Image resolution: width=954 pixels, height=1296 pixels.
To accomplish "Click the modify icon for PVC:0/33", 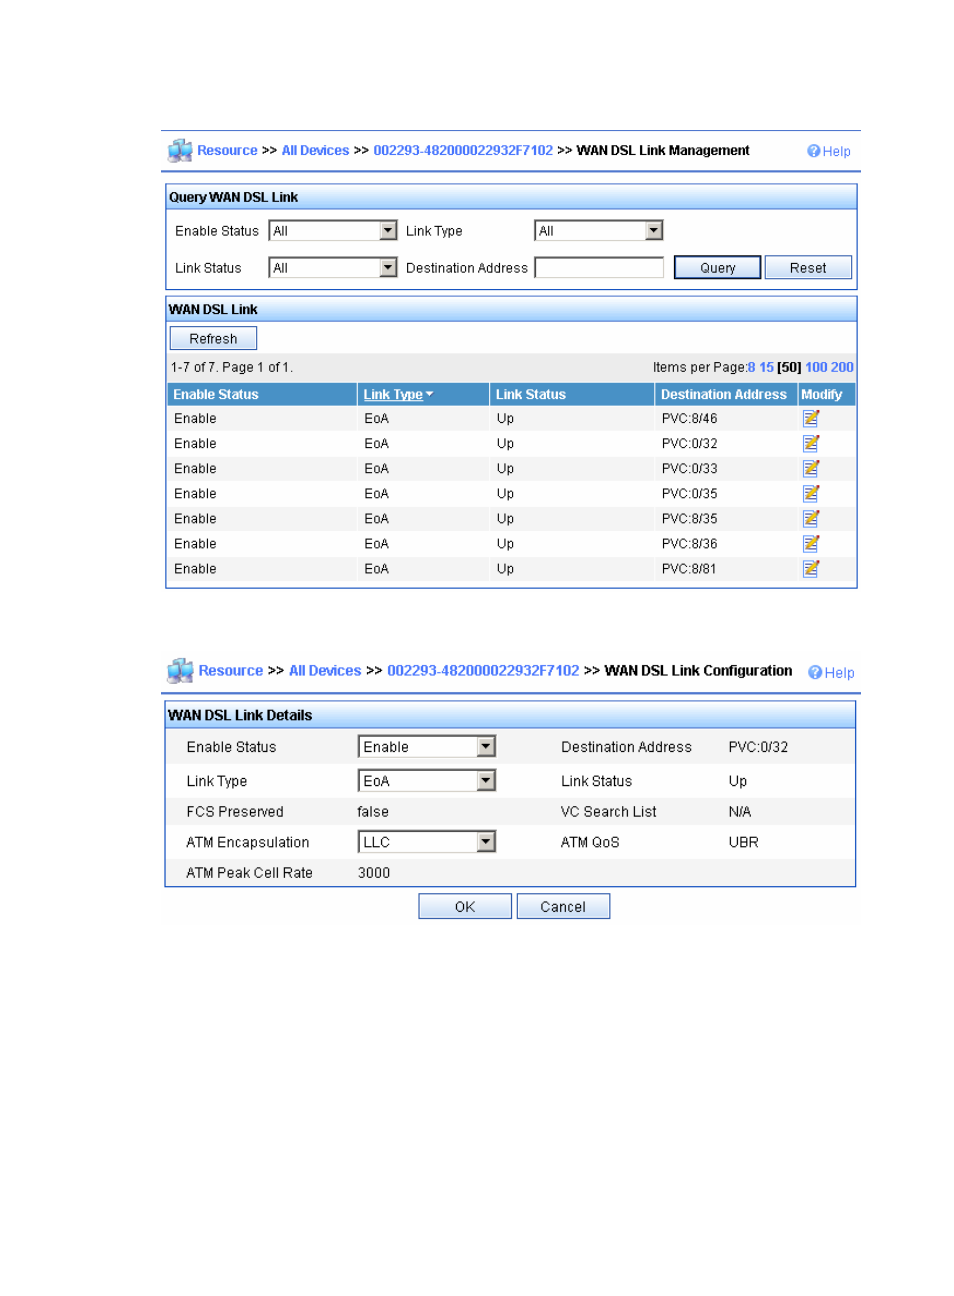I will tap(811, 468).
